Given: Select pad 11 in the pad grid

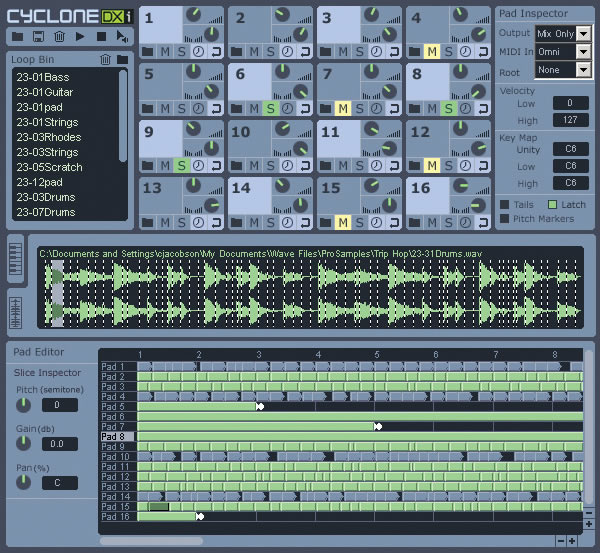Looking at the screenshot, I should (338, 138).
